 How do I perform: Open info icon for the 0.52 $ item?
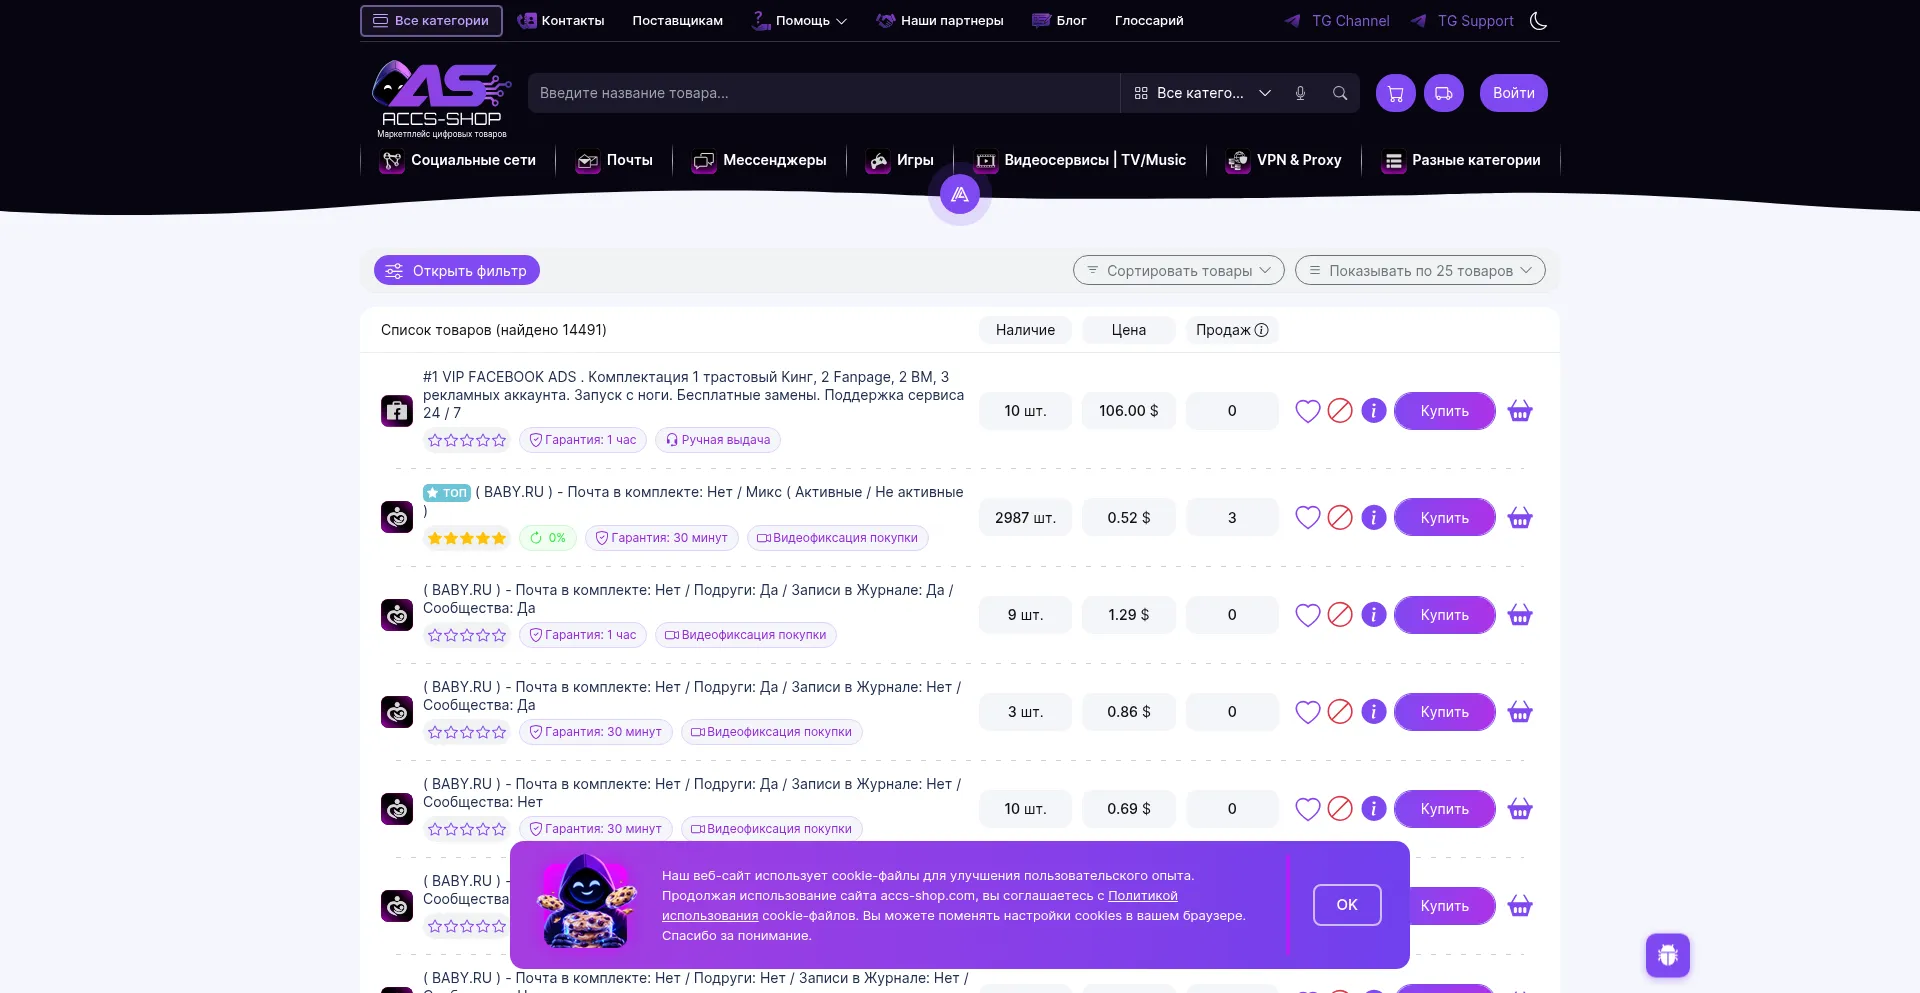pos(1374,518)
